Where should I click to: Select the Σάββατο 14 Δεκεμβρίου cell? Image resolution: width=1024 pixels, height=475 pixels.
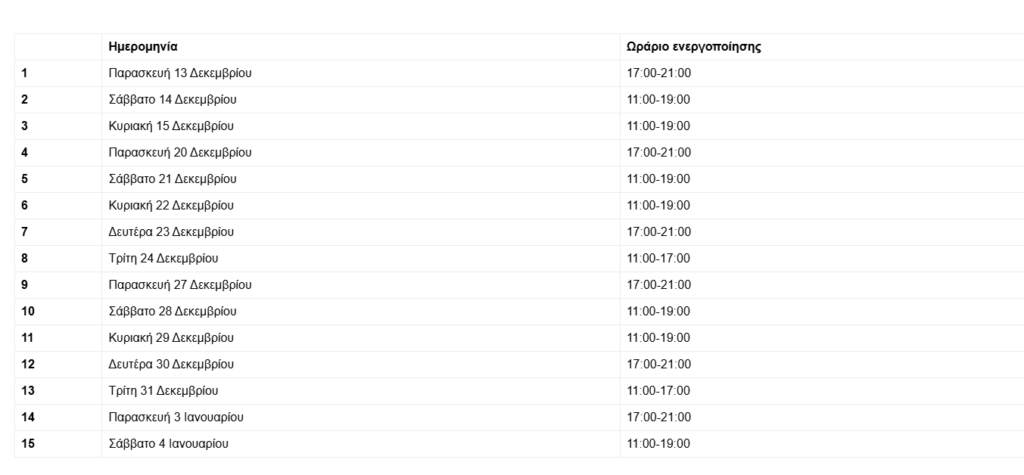point(173,100)
